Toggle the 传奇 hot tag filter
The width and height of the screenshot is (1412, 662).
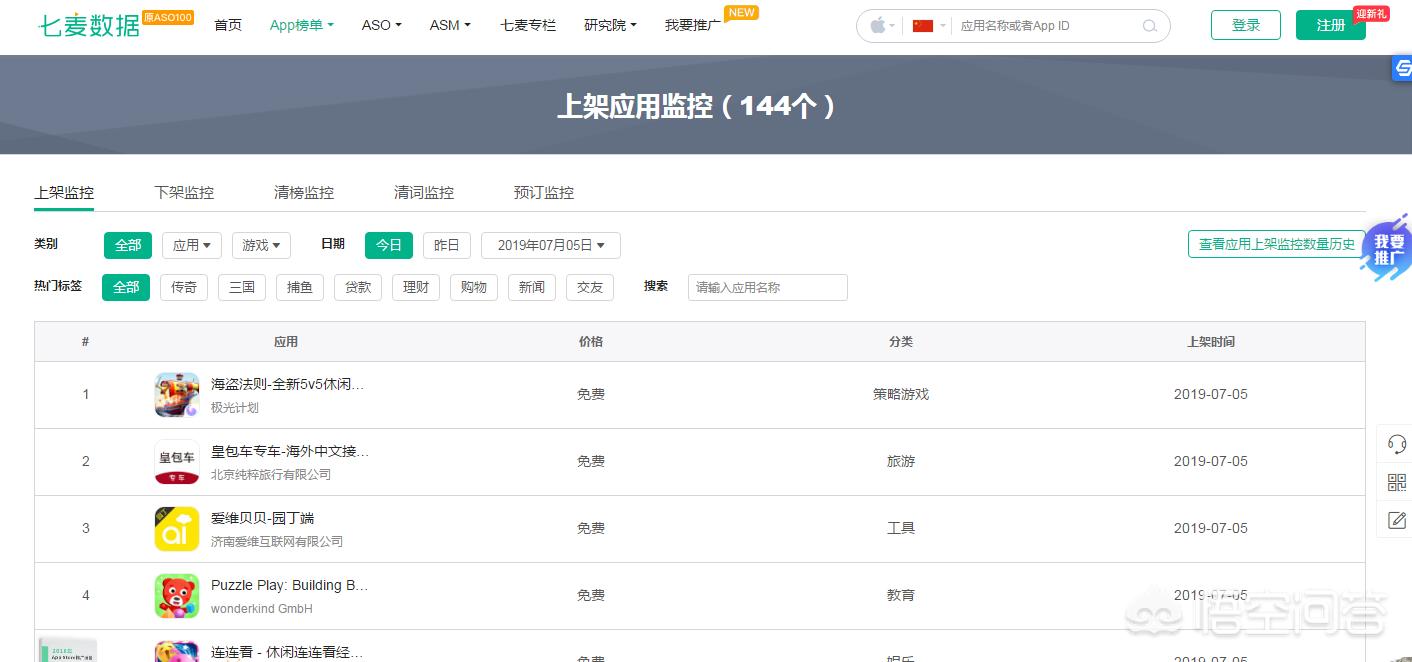point(184,287)
